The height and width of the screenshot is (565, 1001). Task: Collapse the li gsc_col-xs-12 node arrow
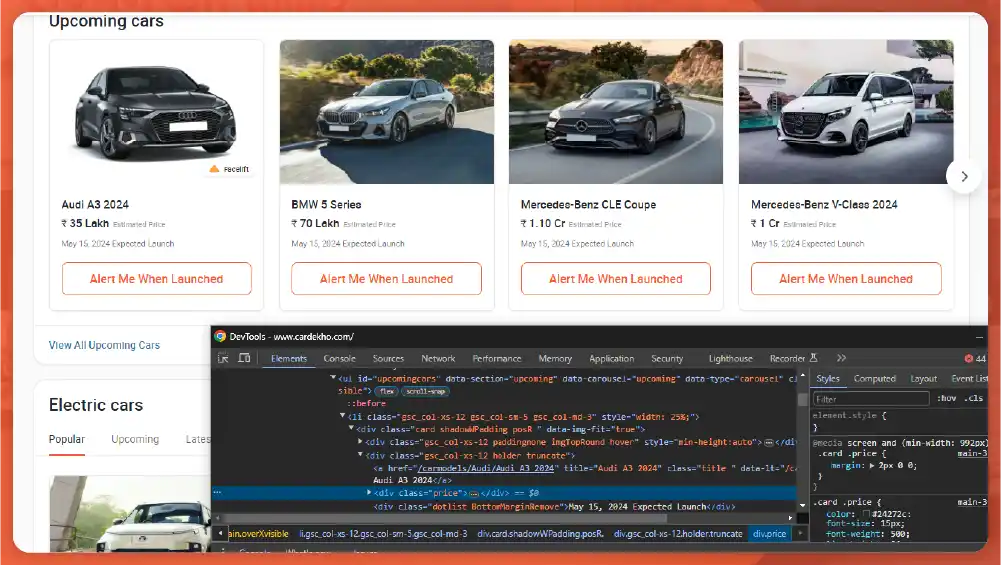tap(343, 416)
